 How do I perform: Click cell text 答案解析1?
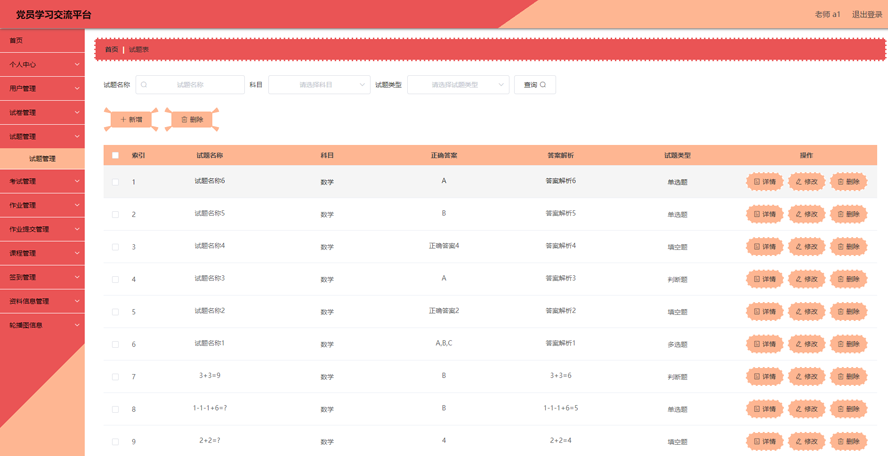tap(561, 343)
